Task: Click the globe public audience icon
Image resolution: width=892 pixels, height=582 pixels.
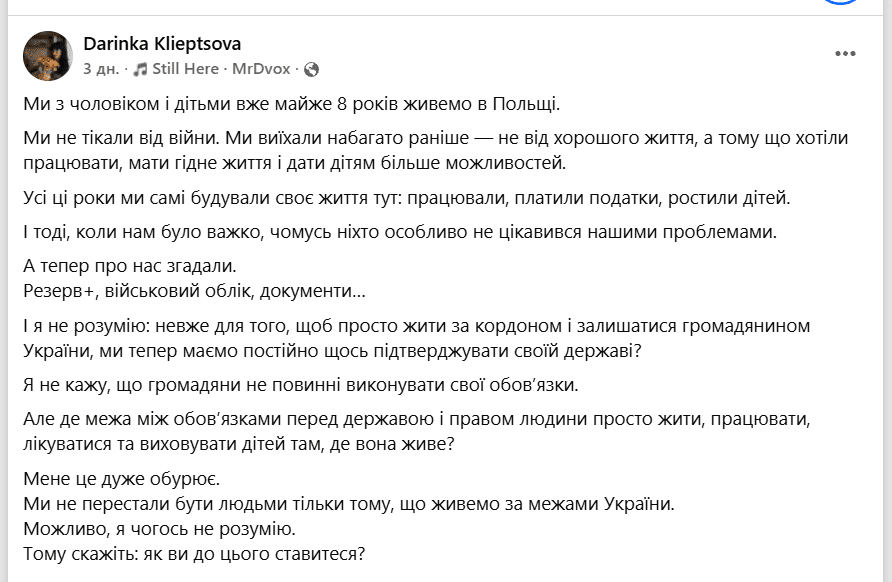Action: pos(311,69)
